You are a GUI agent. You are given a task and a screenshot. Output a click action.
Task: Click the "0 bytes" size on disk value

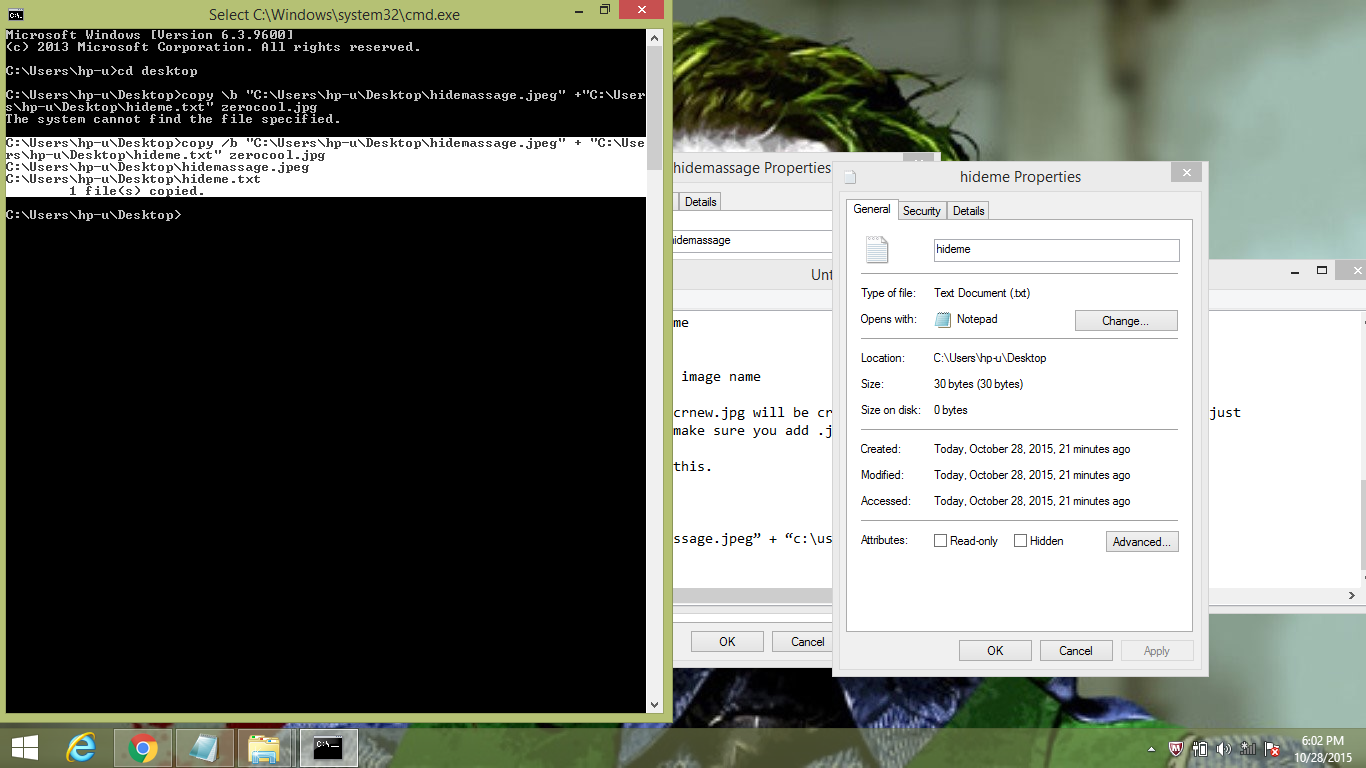point(951,410)
